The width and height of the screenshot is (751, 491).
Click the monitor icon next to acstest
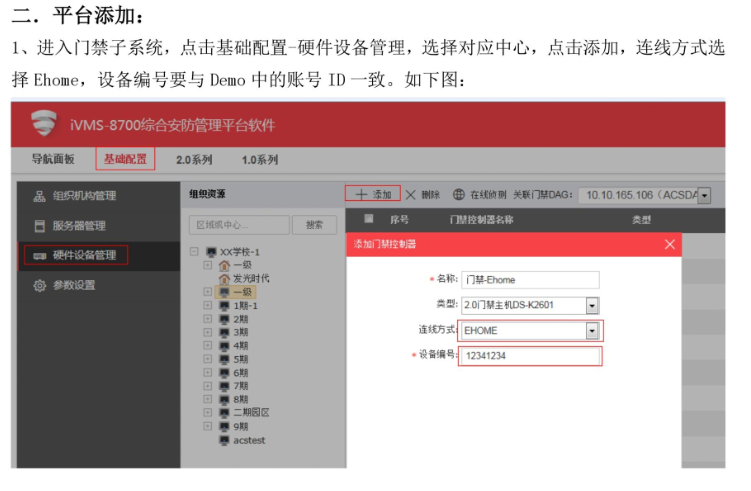(x=224, y=440)
